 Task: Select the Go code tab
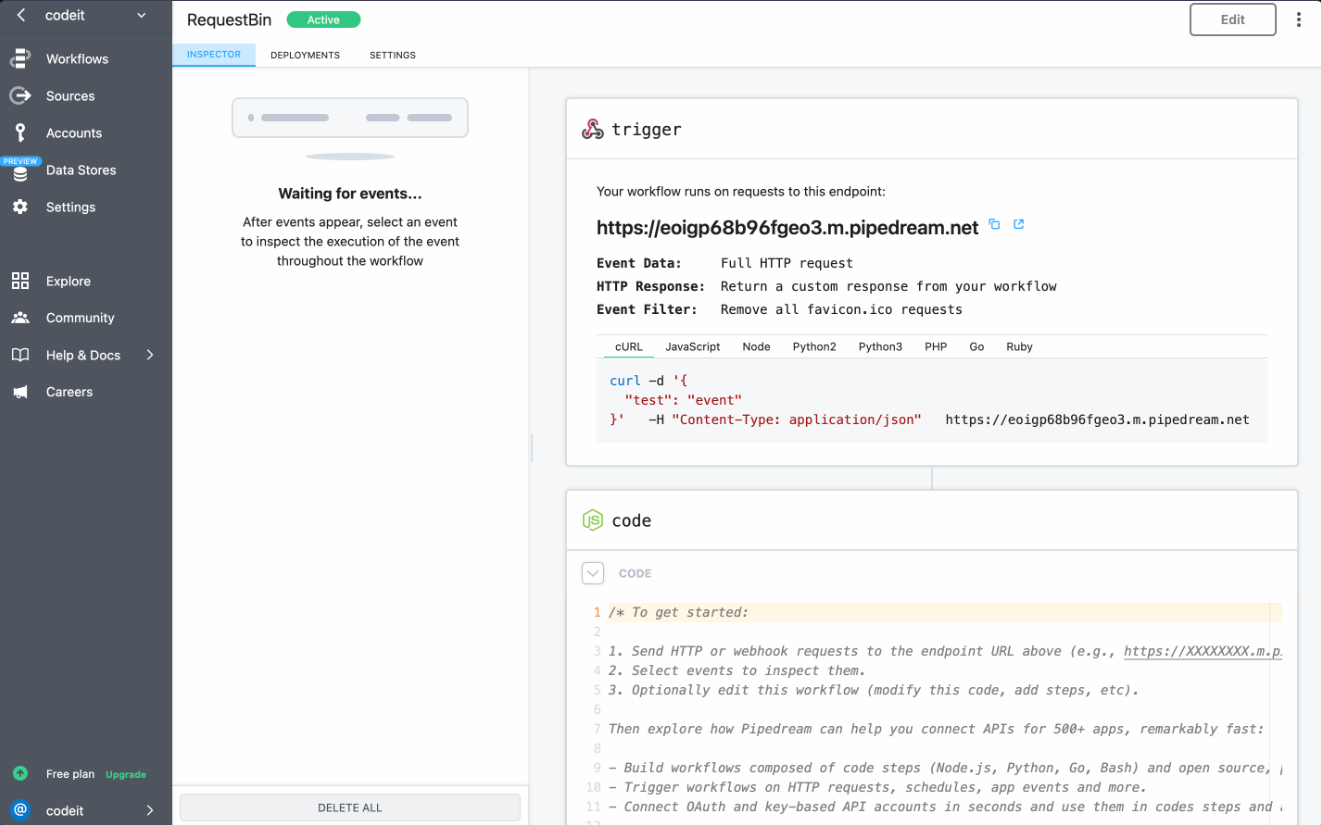[x=977, y=347]
